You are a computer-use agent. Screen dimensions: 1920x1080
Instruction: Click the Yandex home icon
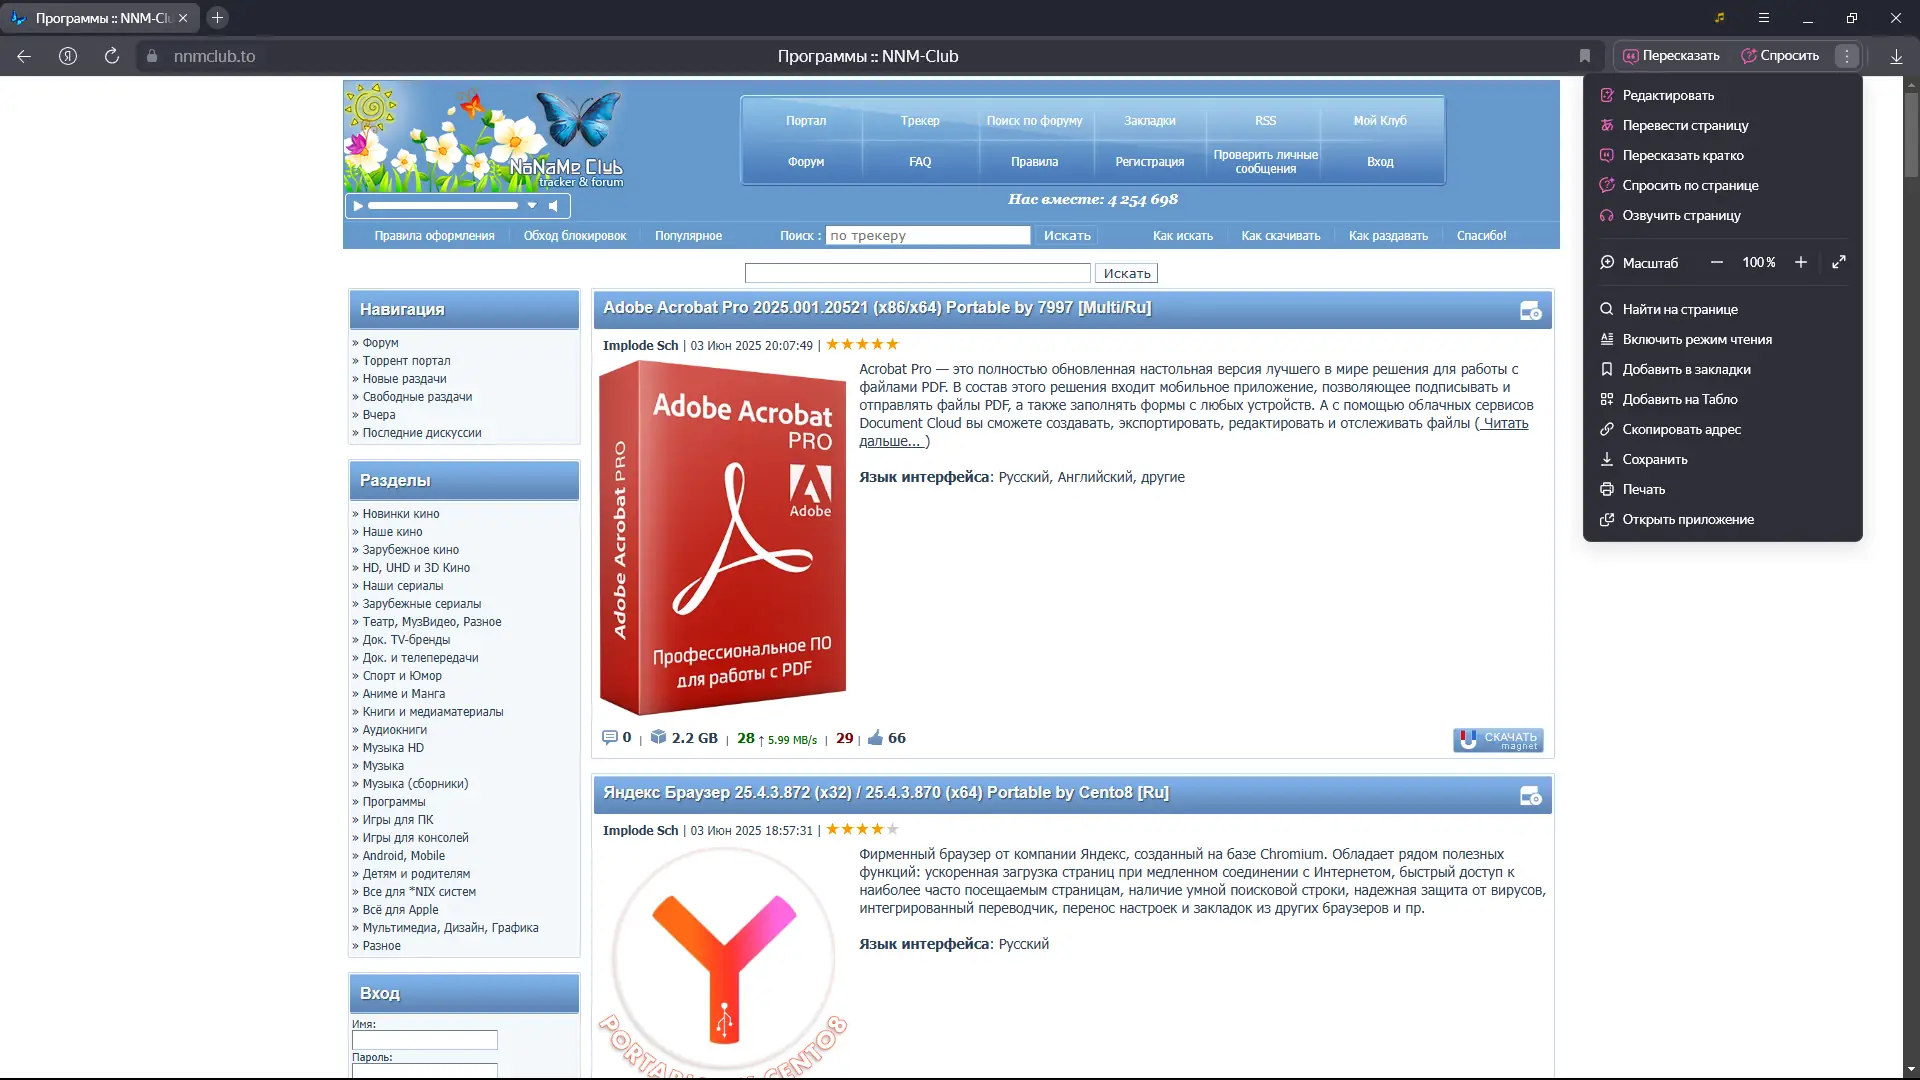click(x=68, y=56)
